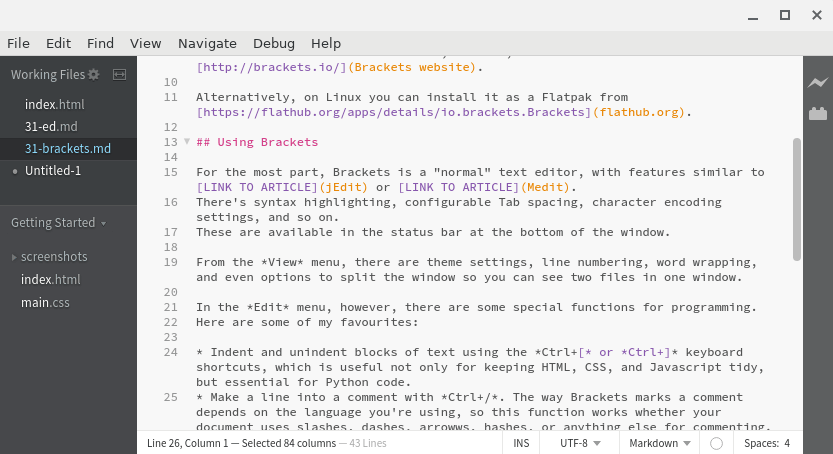Click the Working Files gear icon
Viewport: 833px width, 454px height.
(x=94, y=75)
